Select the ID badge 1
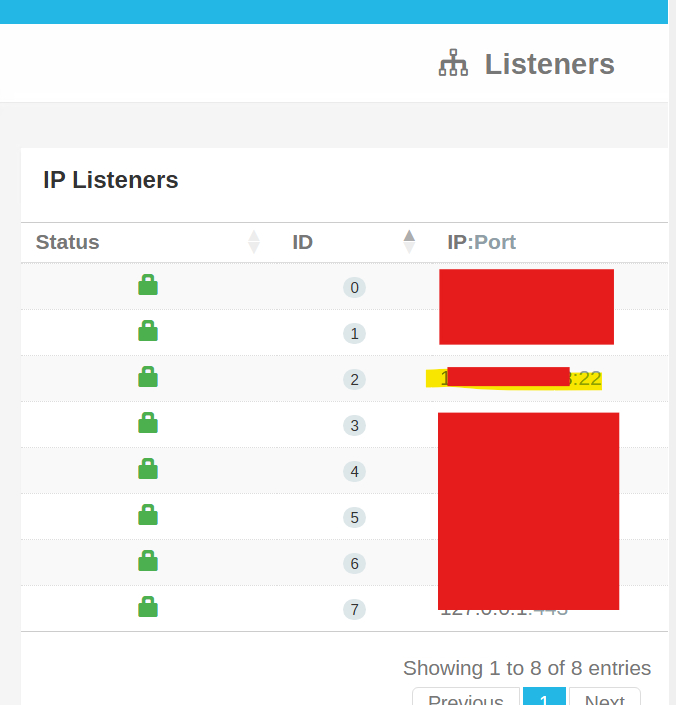676x705 pixels. [354, 334]
